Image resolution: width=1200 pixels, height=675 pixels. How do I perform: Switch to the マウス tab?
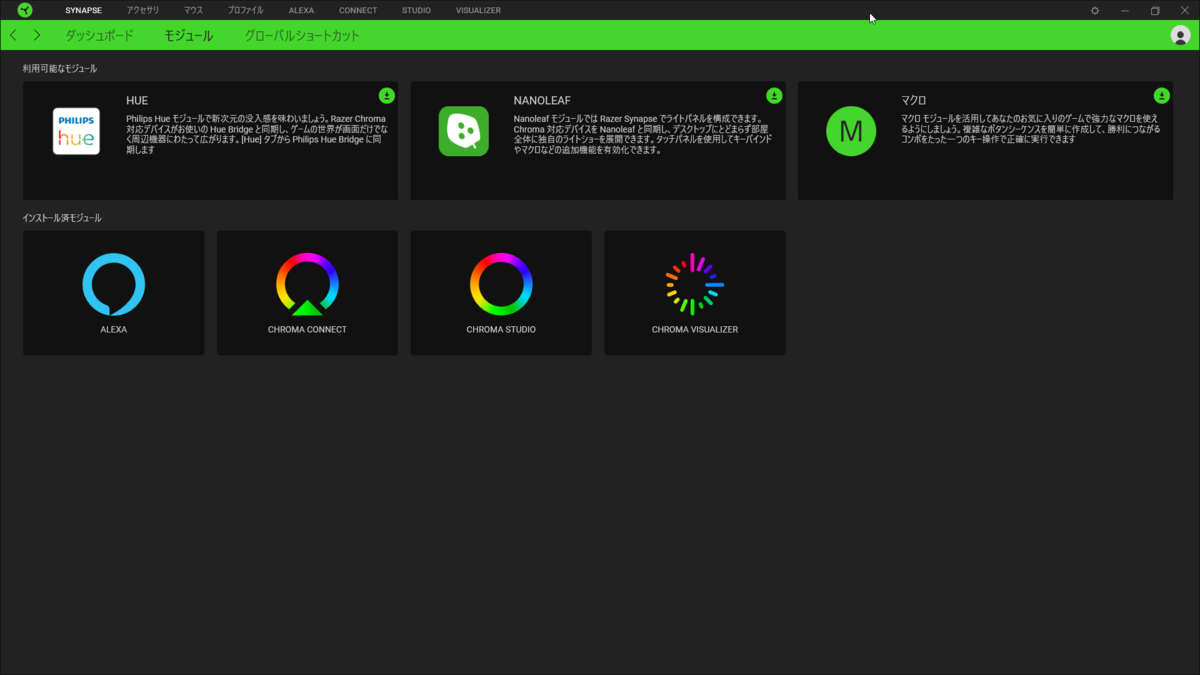[193, 10]
